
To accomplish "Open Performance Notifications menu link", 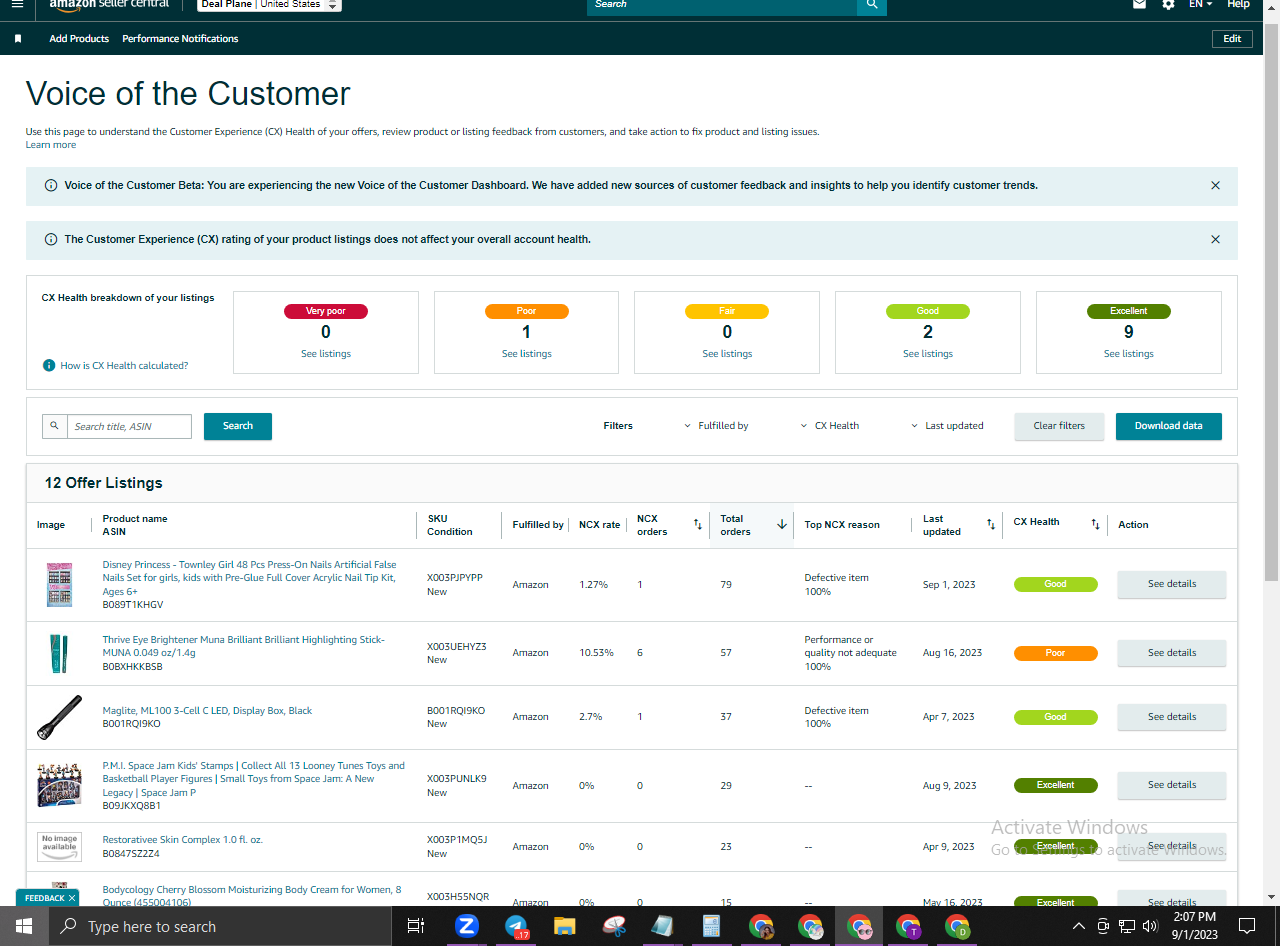I will (x=180, y=39).
